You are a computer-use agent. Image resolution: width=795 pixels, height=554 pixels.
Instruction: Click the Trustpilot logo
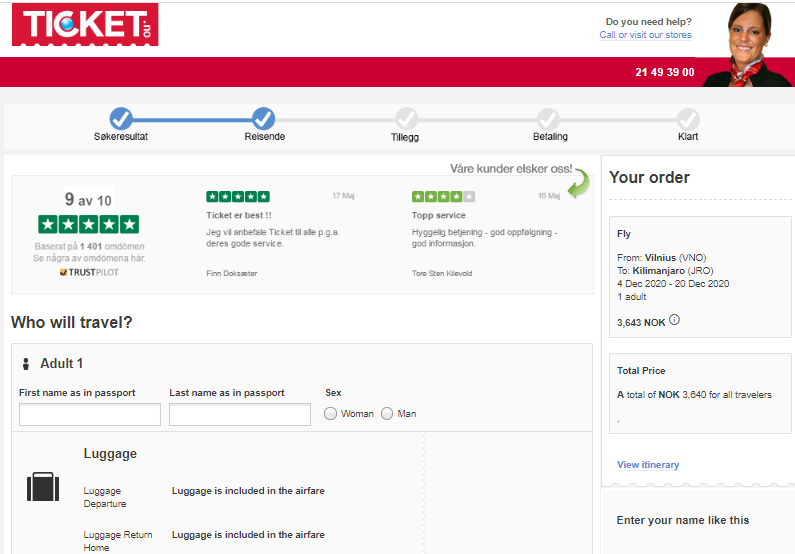coord(89,272)
